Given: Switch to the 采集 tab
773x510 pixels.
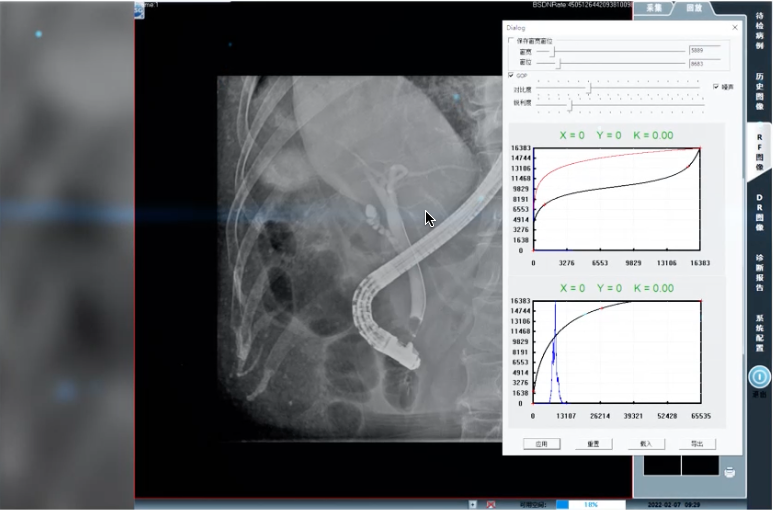Looking at the screenshot, I should click(x=654, y=8).
